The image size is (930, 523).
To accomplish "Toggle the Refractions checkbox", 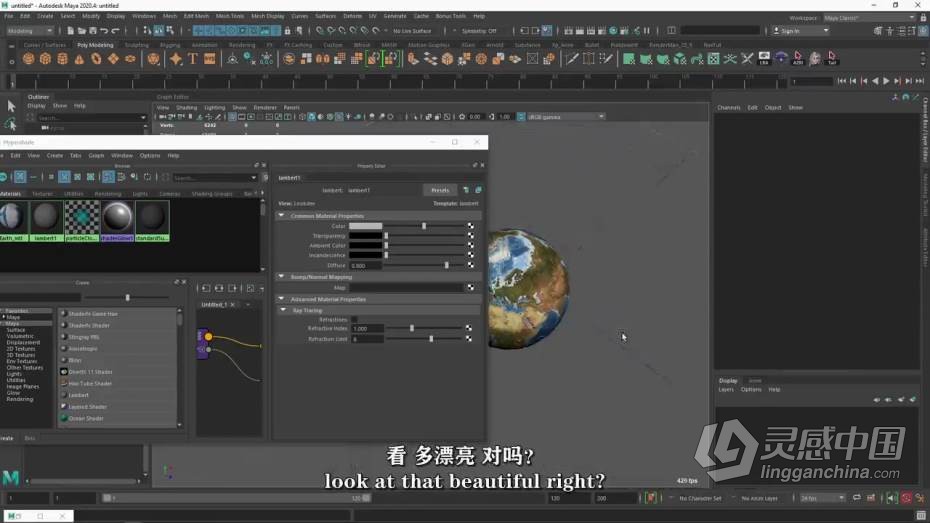I will click(354, 320).
